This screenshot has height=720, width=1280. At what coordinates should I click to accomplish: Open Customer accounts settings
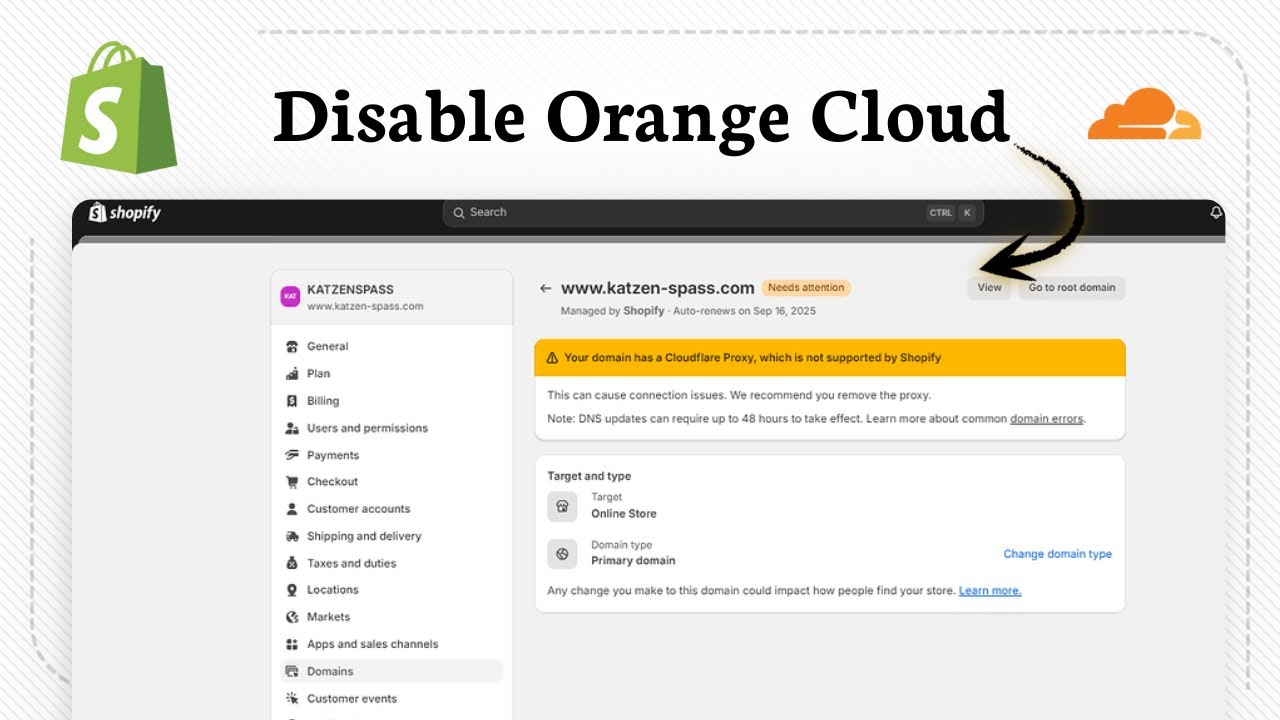(392, 509)
